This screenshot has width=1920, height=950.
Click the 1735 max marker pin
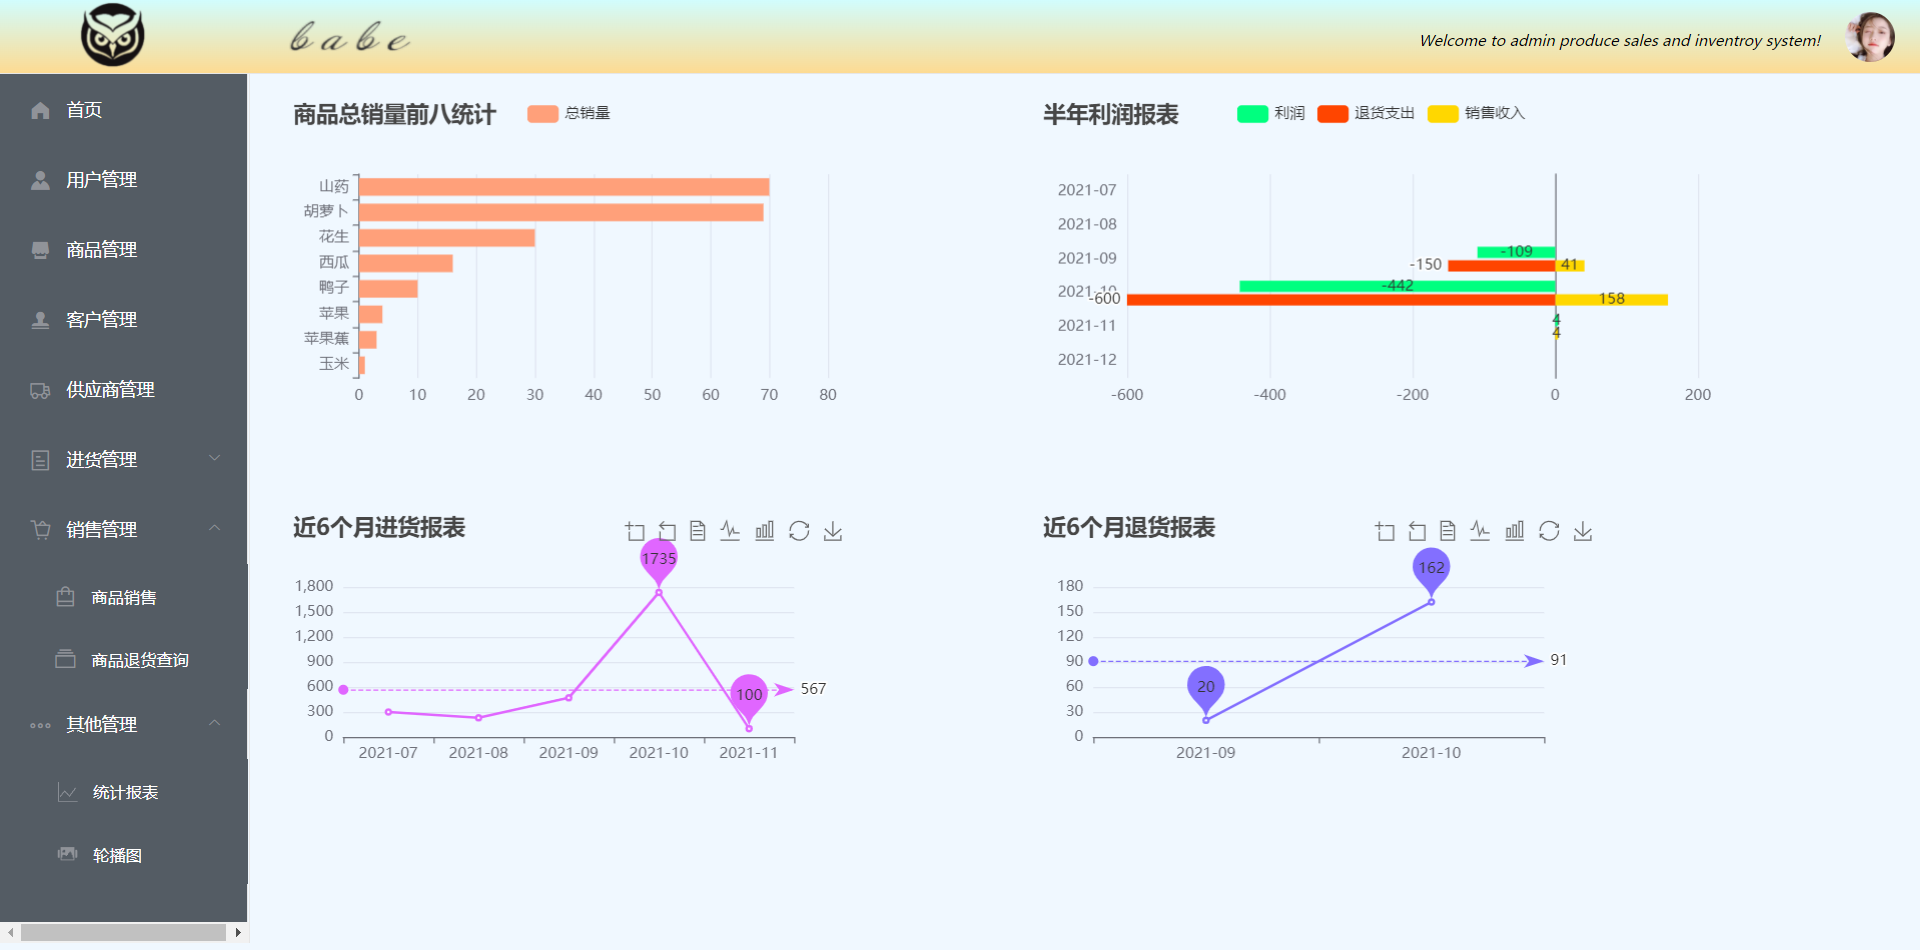(x=659, y=560)
